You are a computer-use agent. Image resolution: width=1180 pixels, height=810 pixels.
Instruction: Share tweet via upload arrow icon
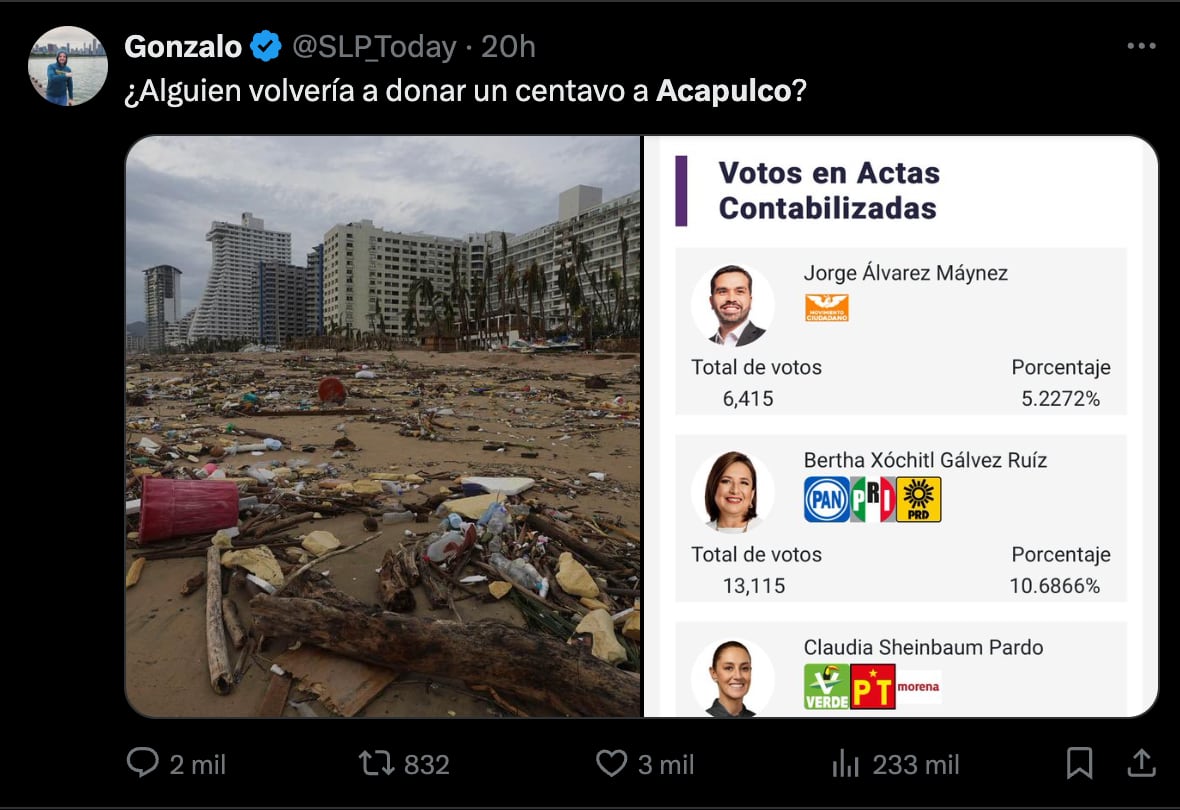point(1142,763)
